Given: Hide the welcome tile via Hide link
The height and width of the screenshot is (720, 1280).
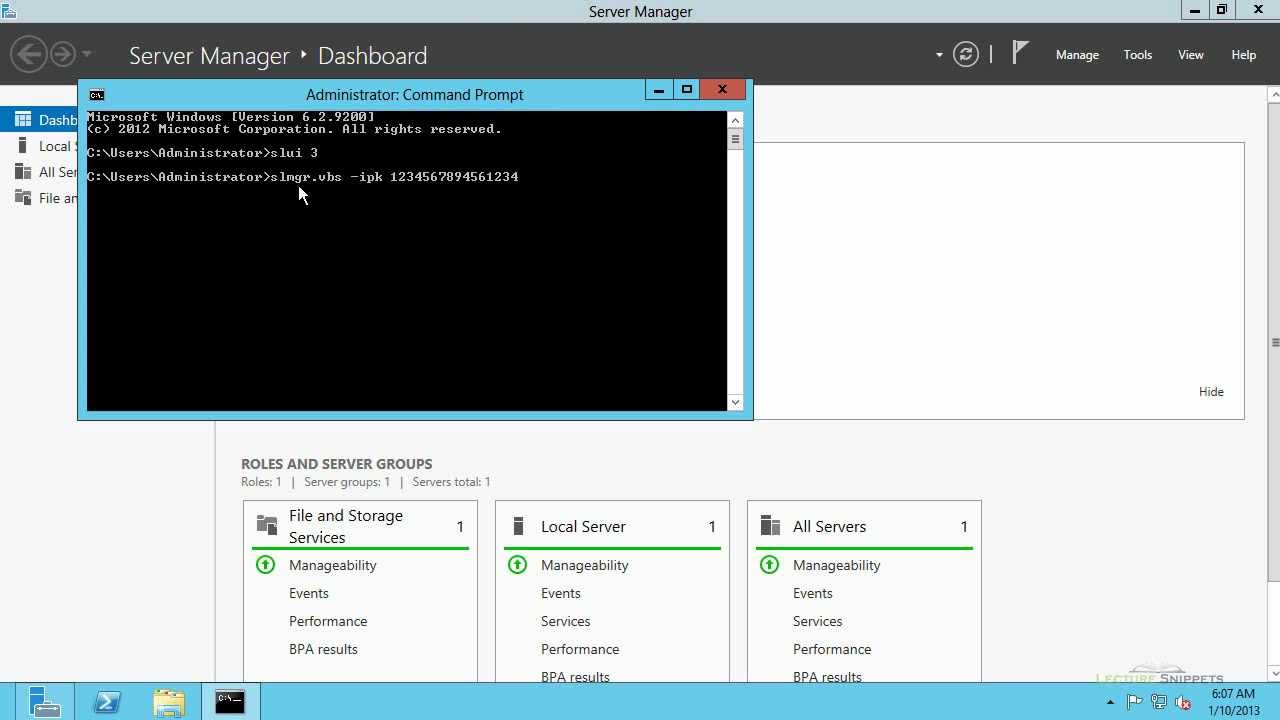Looking at the screenshot, I should 1211,392.
